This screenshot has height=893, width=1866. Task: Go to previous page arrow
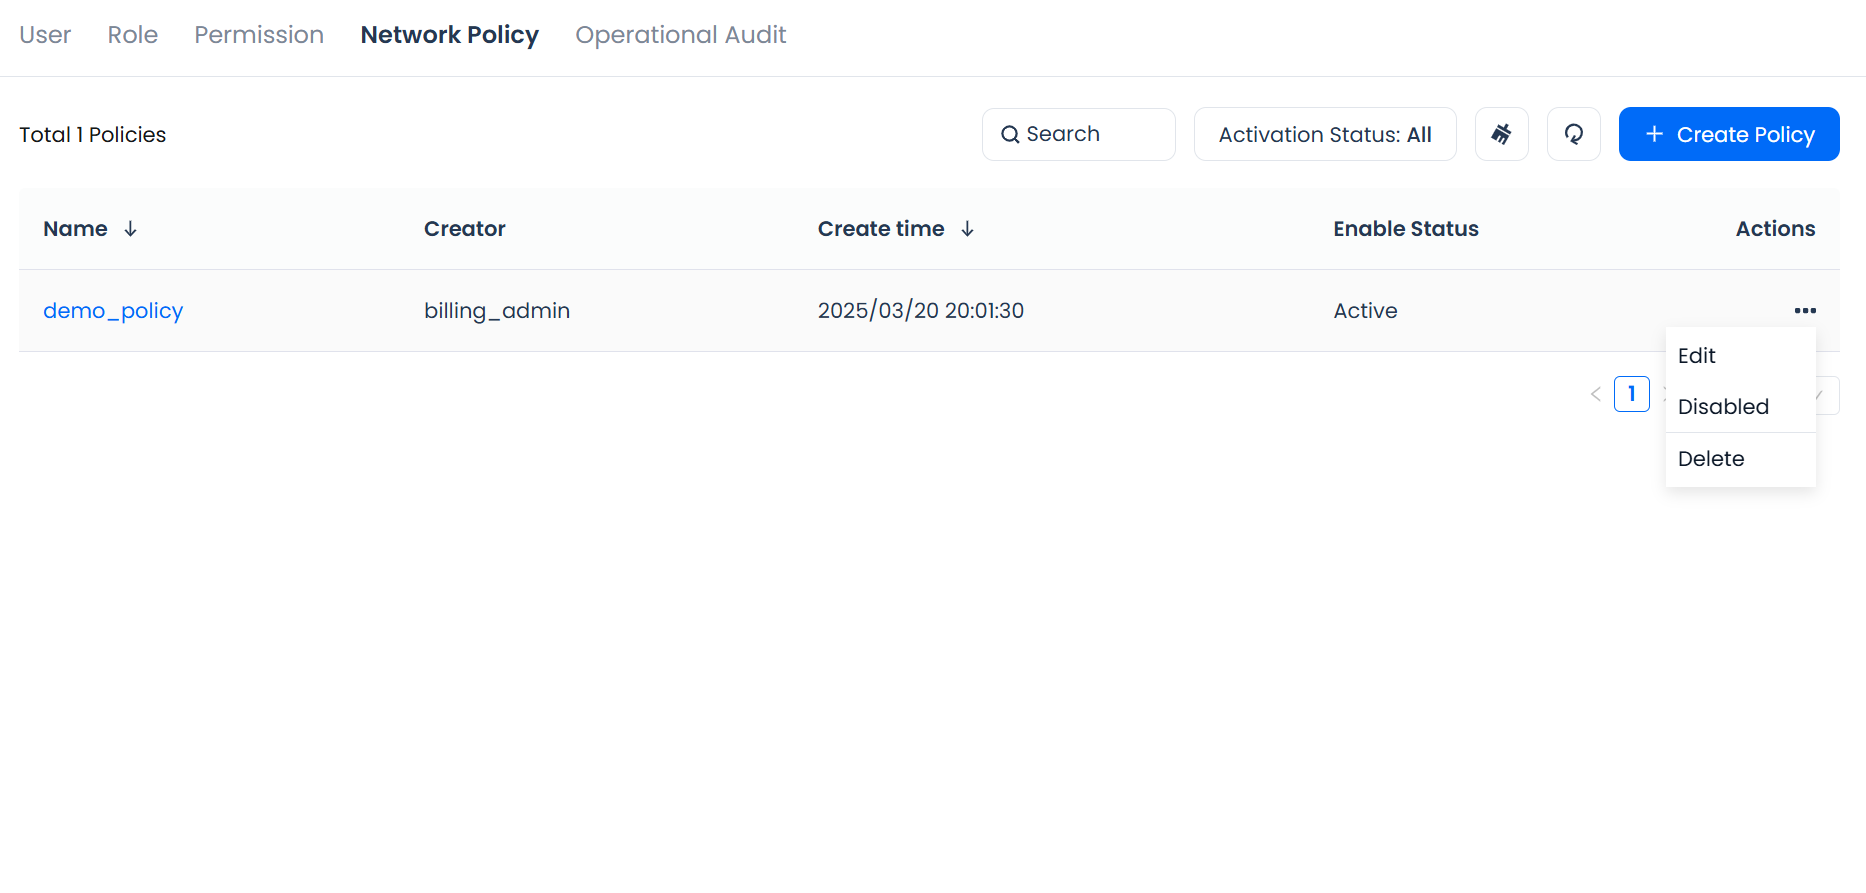click(1595, 394)
